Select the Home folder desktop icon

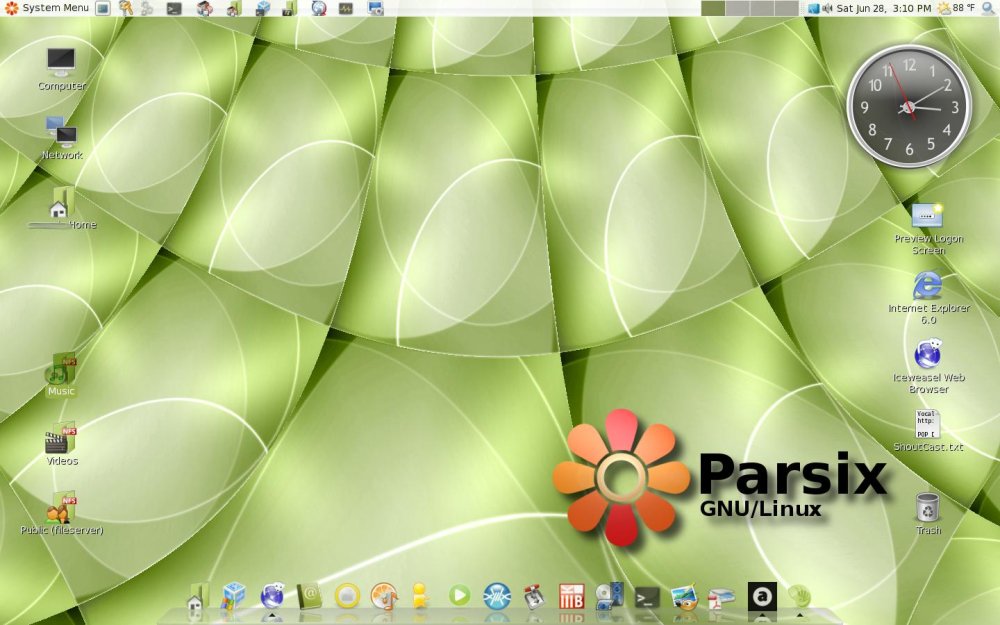62,208
